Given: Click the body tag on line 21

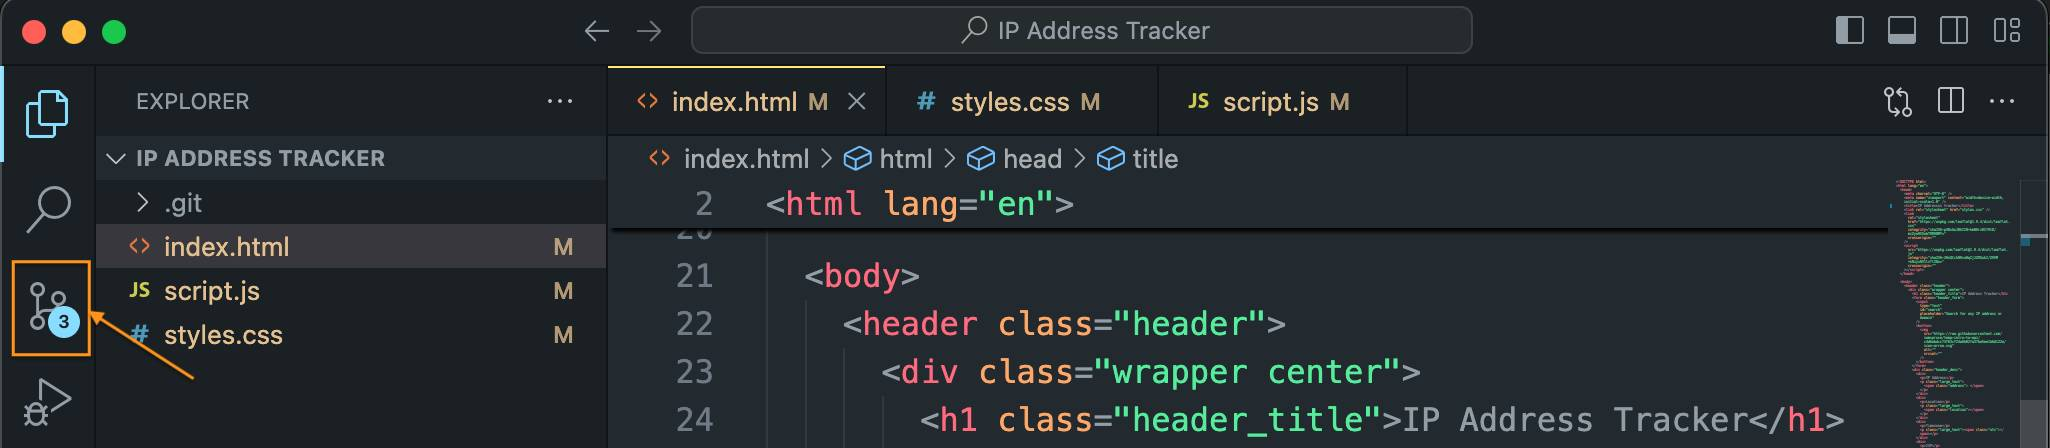Looking at the screenshot, I should (862, 275).
